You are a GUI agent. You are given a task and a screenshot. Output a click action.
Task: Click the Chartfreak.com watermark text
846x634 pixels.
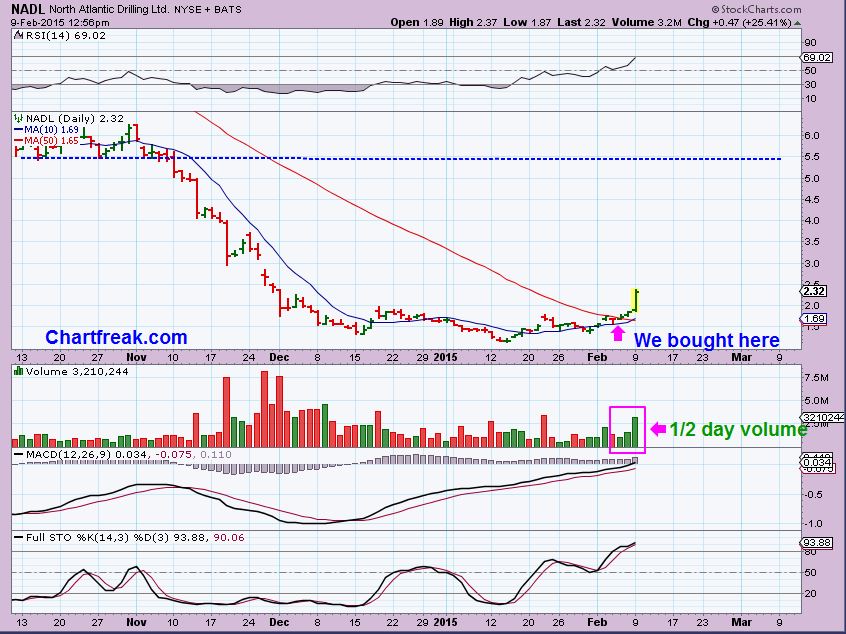116,337
